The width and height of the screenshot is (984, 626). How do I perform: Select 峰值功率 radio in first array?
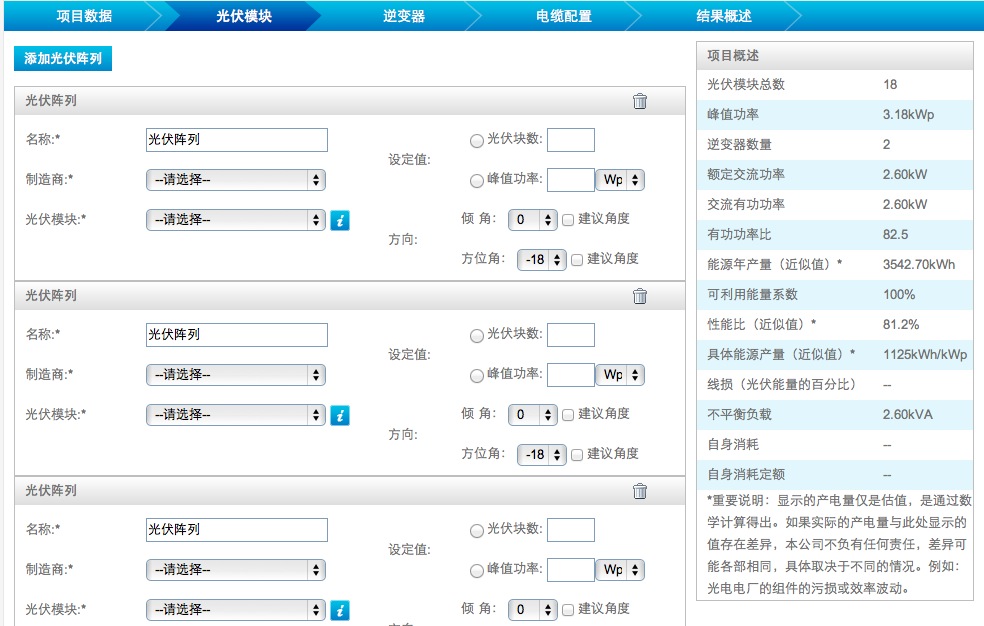pos(476,181)
